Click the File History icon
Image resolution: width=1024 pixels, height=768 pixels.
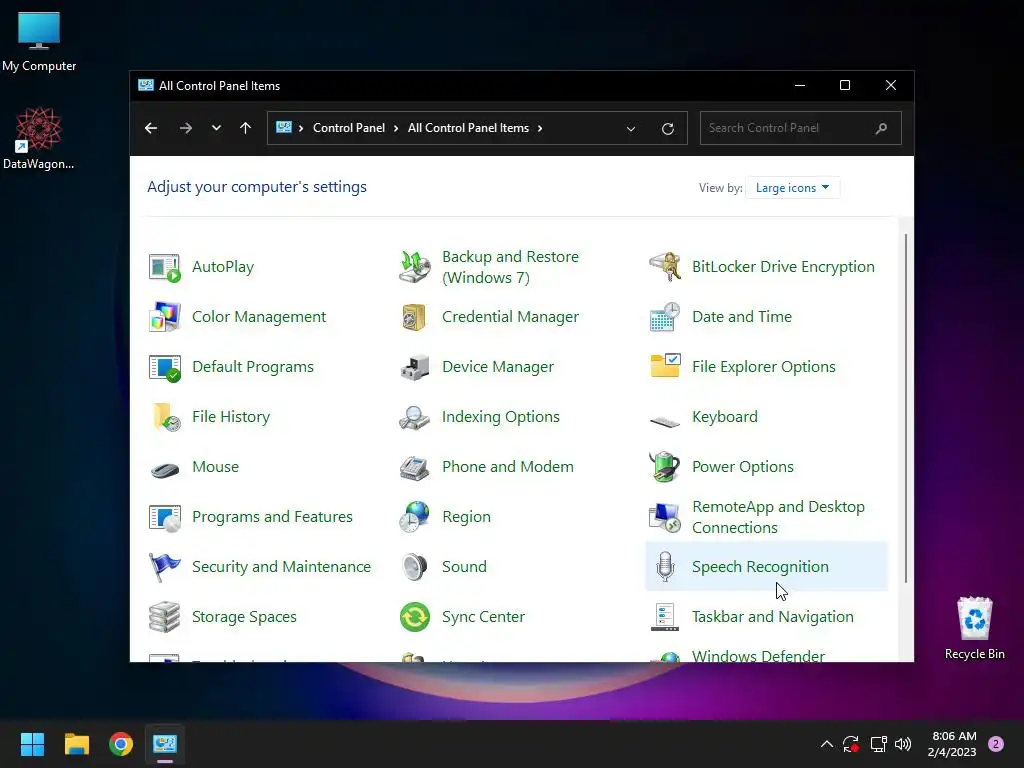166,417
